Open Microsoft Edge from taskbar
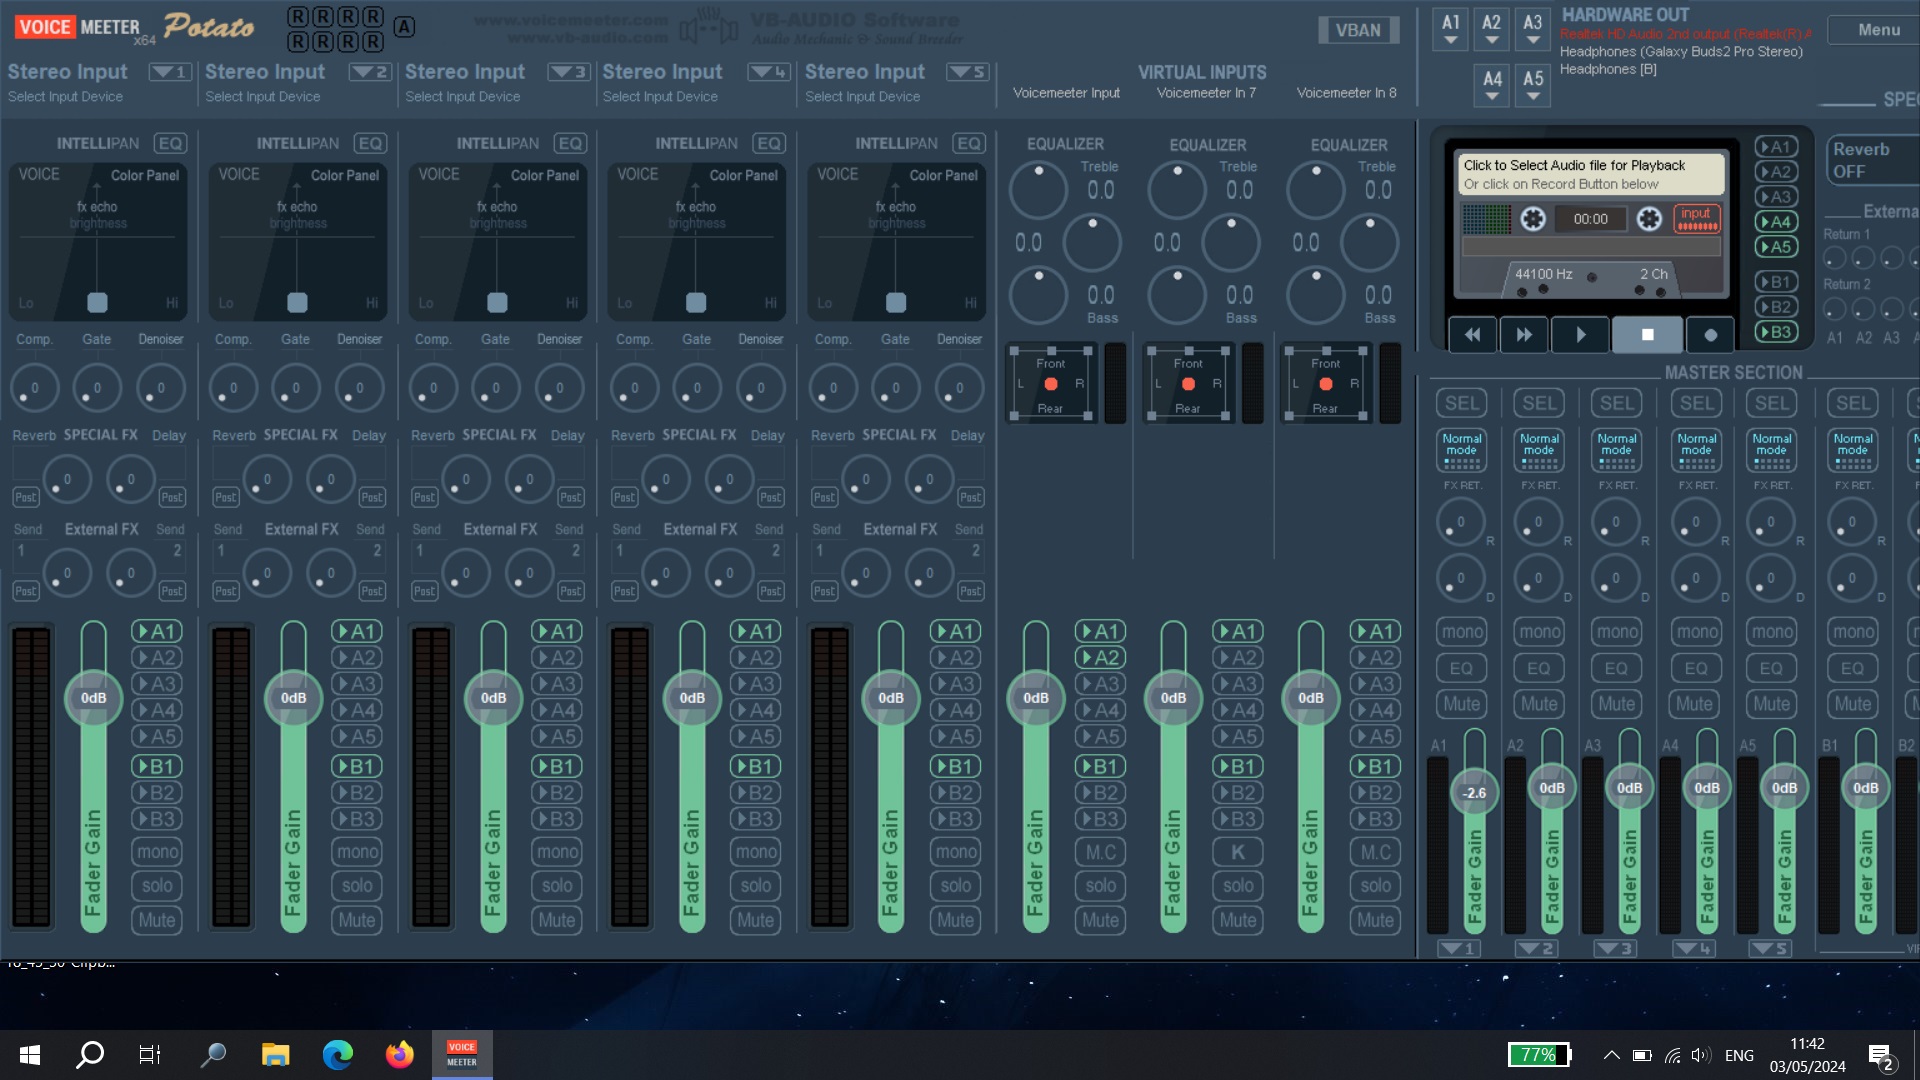This screenshot has width=1920, height=1080. [x=337, y=1055]
